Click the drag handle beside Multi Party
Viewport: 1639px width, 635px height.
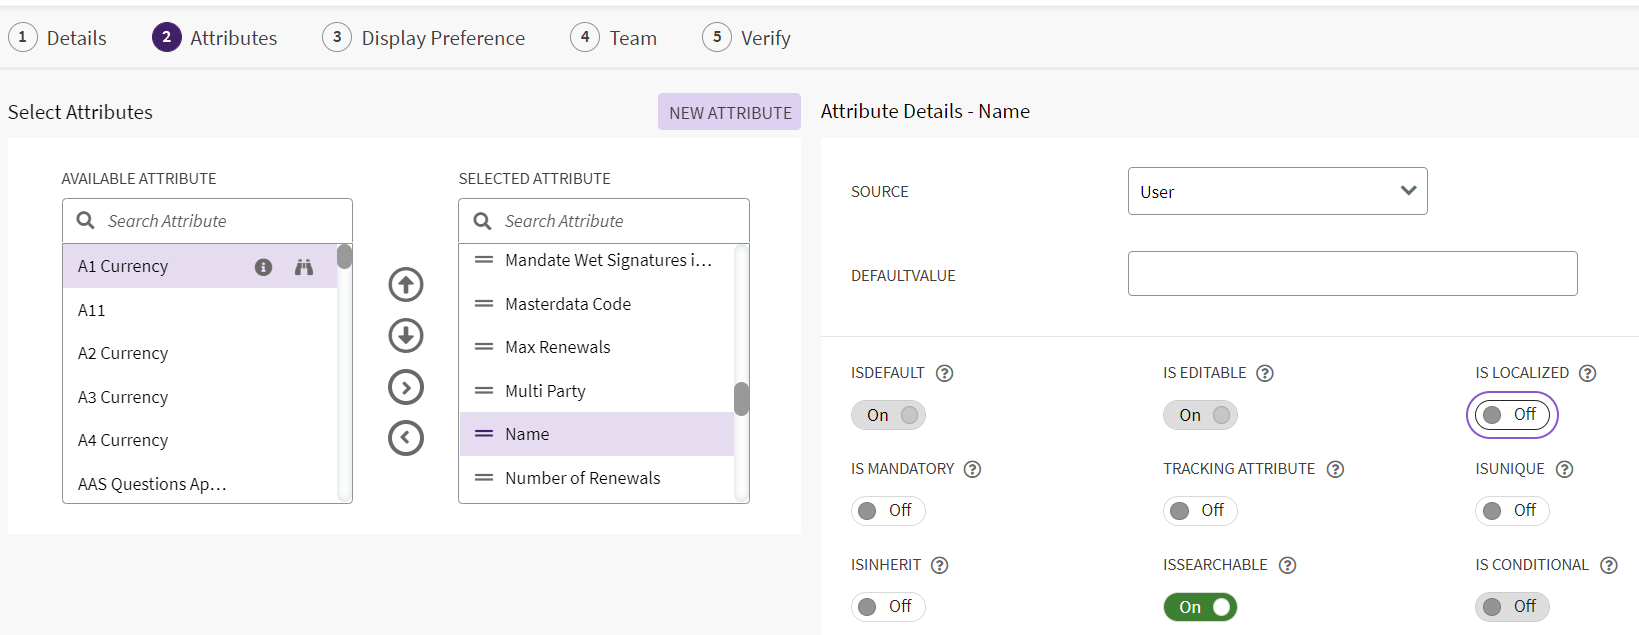click(484, 391)
